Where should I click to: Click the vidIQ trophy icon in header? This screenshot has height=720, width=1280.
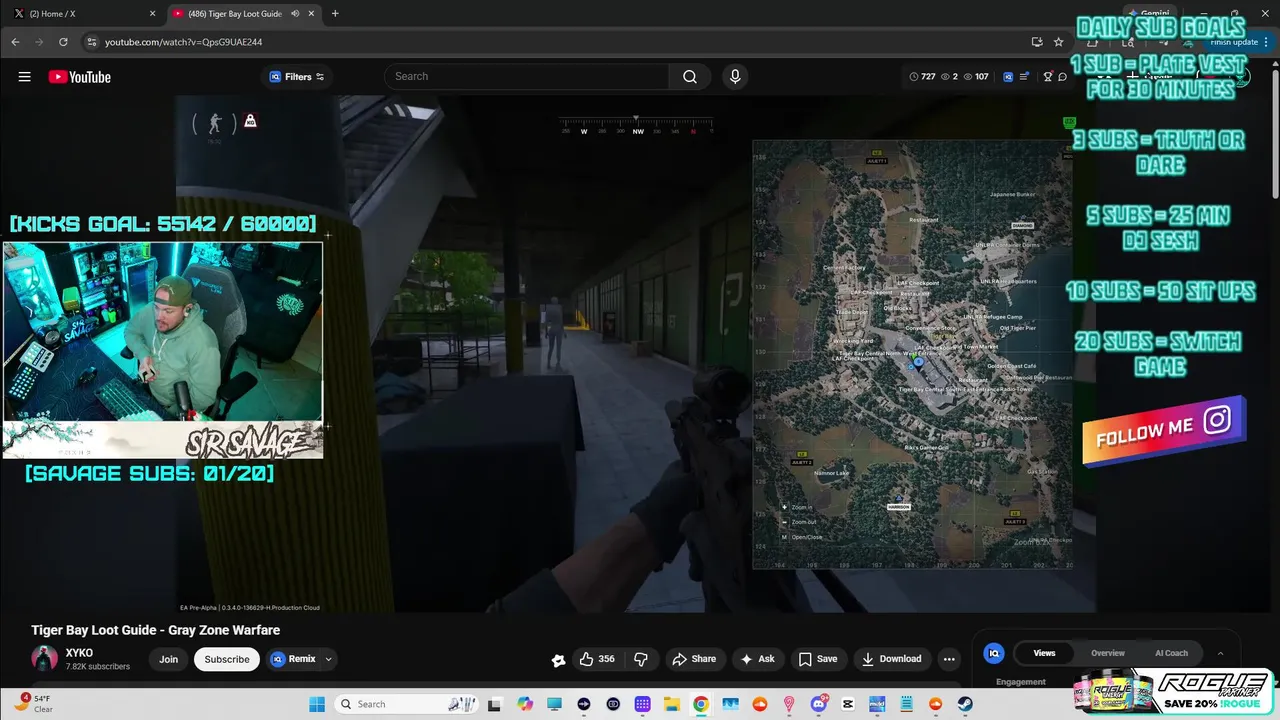(1047, 77)
